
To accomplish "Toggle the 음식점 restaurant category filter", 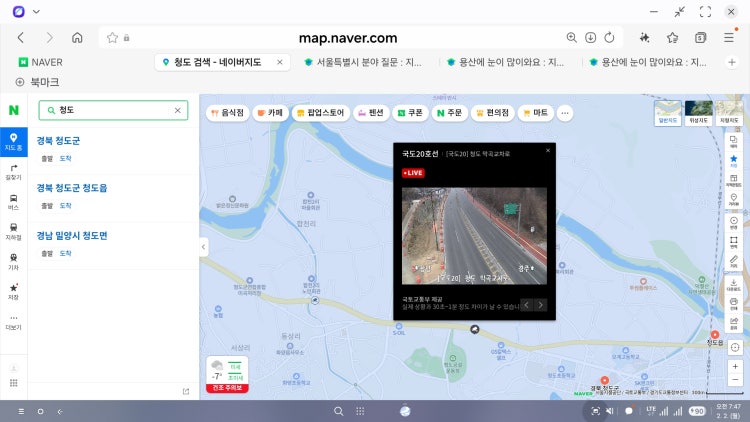I will [x=227, y=114].
